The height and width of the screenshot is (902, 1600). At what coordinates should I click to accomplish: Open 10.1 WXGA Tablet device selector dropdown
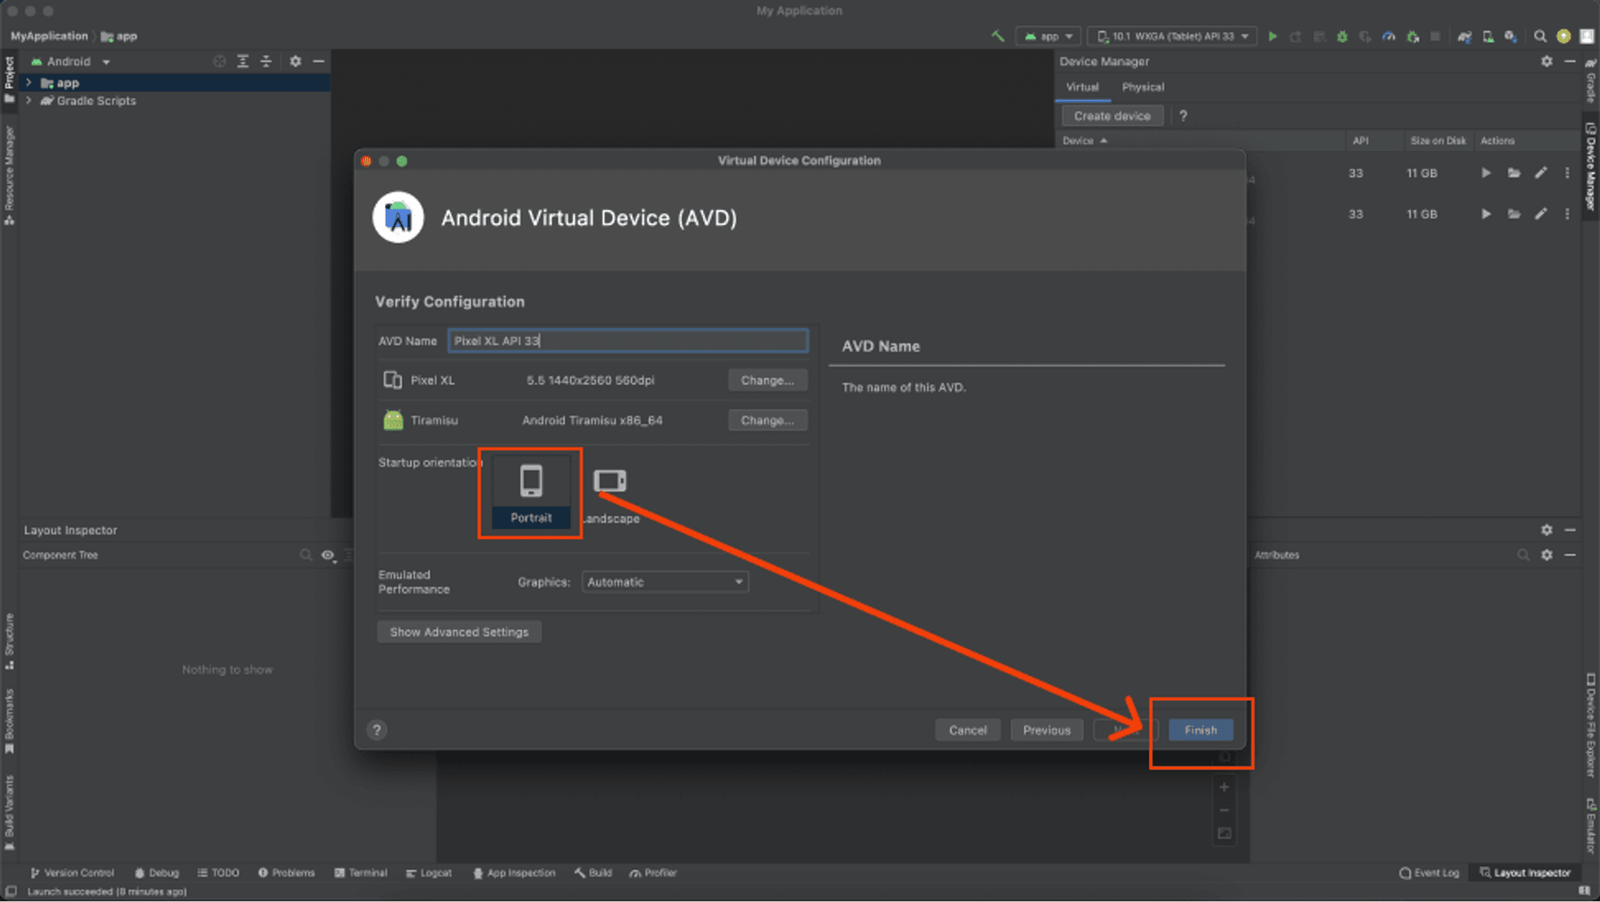tap(1172, 36)
